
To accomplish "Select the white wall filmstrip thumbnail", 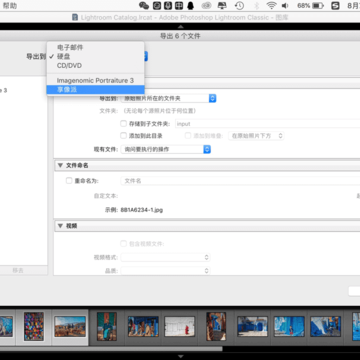I will coord(180,326).
